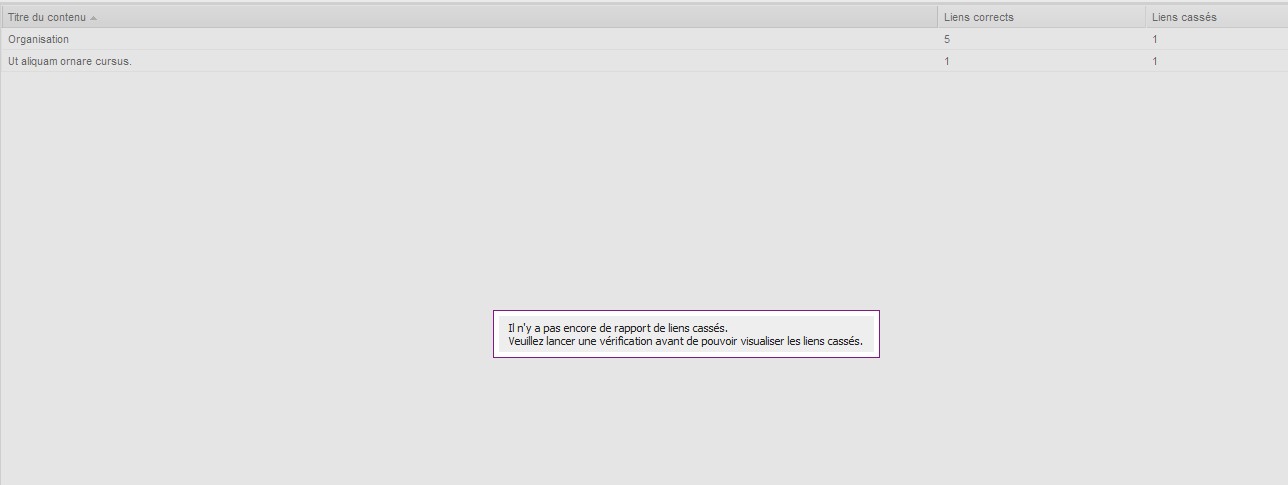This screenshot has height=485, width=1288.
Task: Click the message 'Il n'y a pas encore de rapport'
Action: pos(618,327)
